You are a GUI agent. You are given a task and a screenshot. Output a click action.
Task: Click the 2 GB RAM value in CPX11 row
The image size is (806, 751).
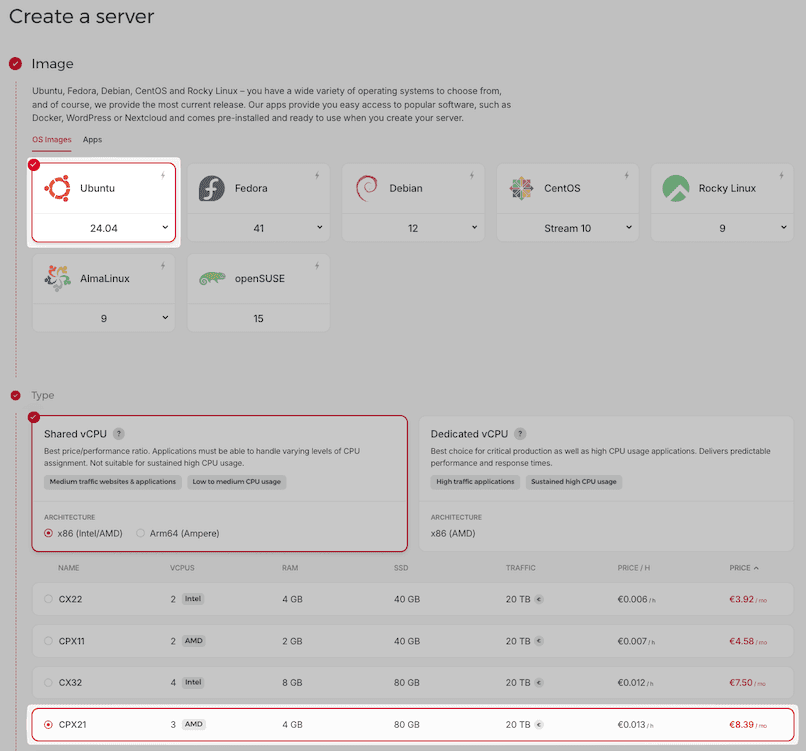pos(292,642)
